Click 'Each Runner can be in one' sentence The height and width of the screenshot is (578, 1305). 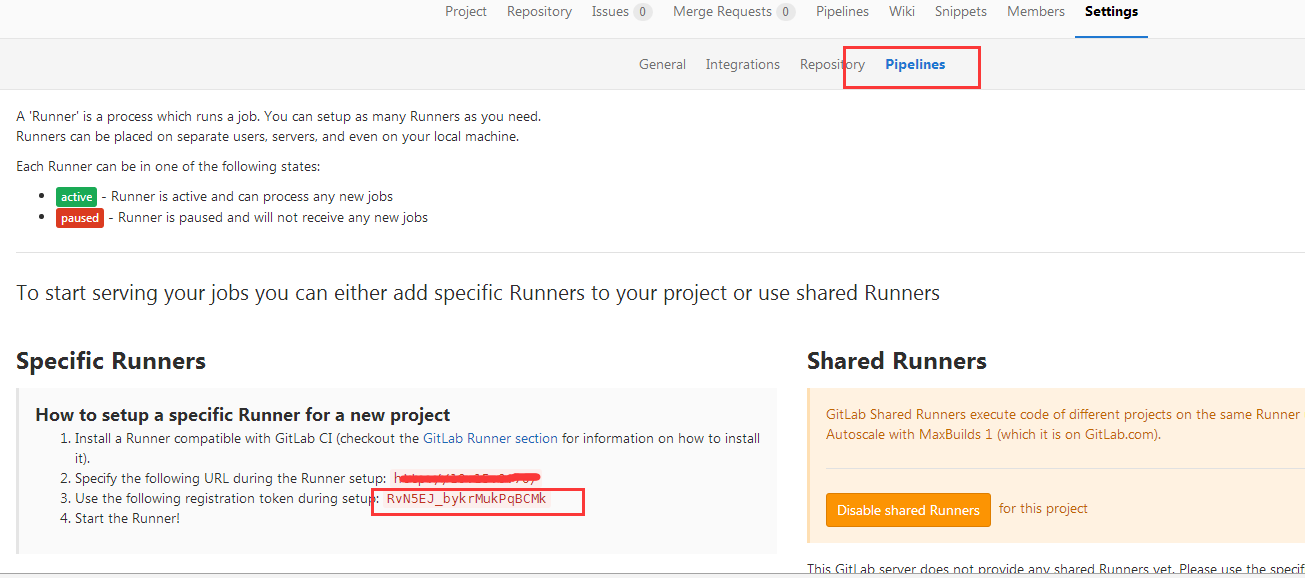pyautogui.click(x=168, y=166)
